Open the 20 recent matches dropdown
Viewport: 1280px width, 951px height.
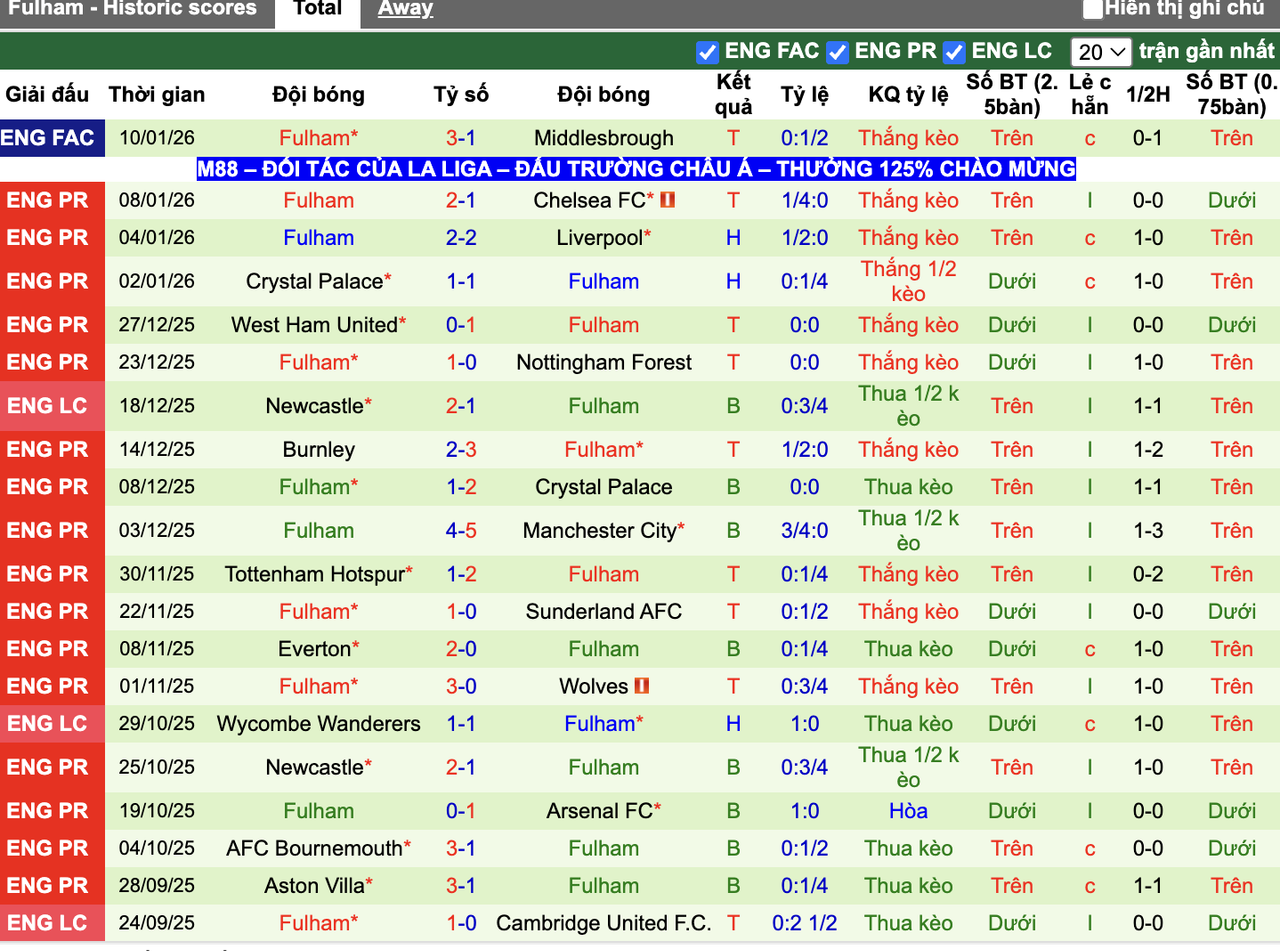point(1101,52)
